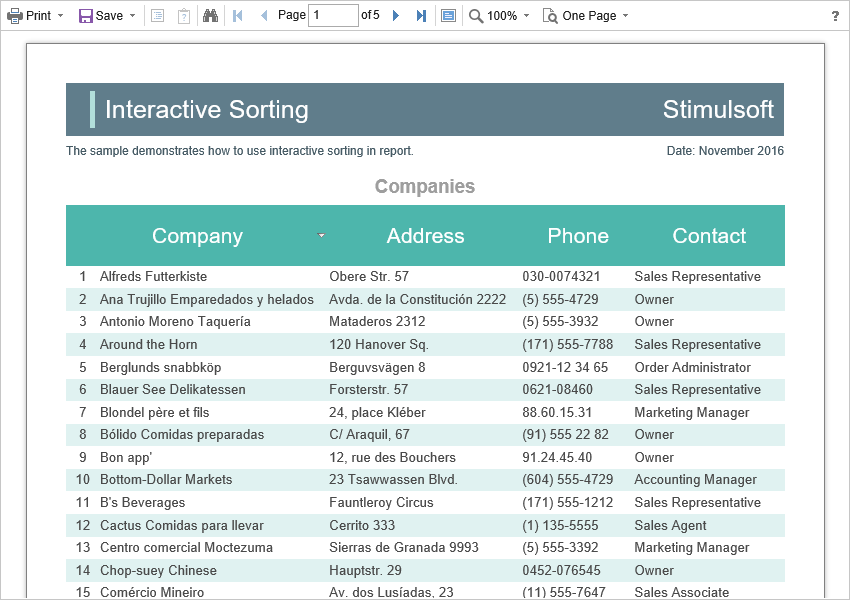Viewport: 850px width, 600px height.
Task: Go to the next page arrow
Action: 396,16
